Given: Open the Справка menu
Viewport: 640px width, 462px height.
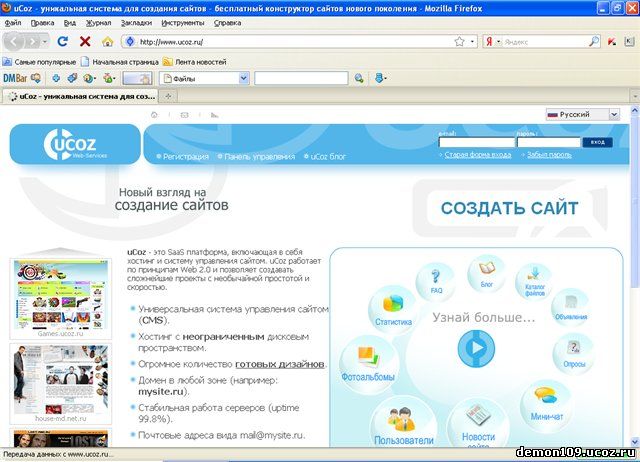Looking at the screenshot, I should click(227, 23).
